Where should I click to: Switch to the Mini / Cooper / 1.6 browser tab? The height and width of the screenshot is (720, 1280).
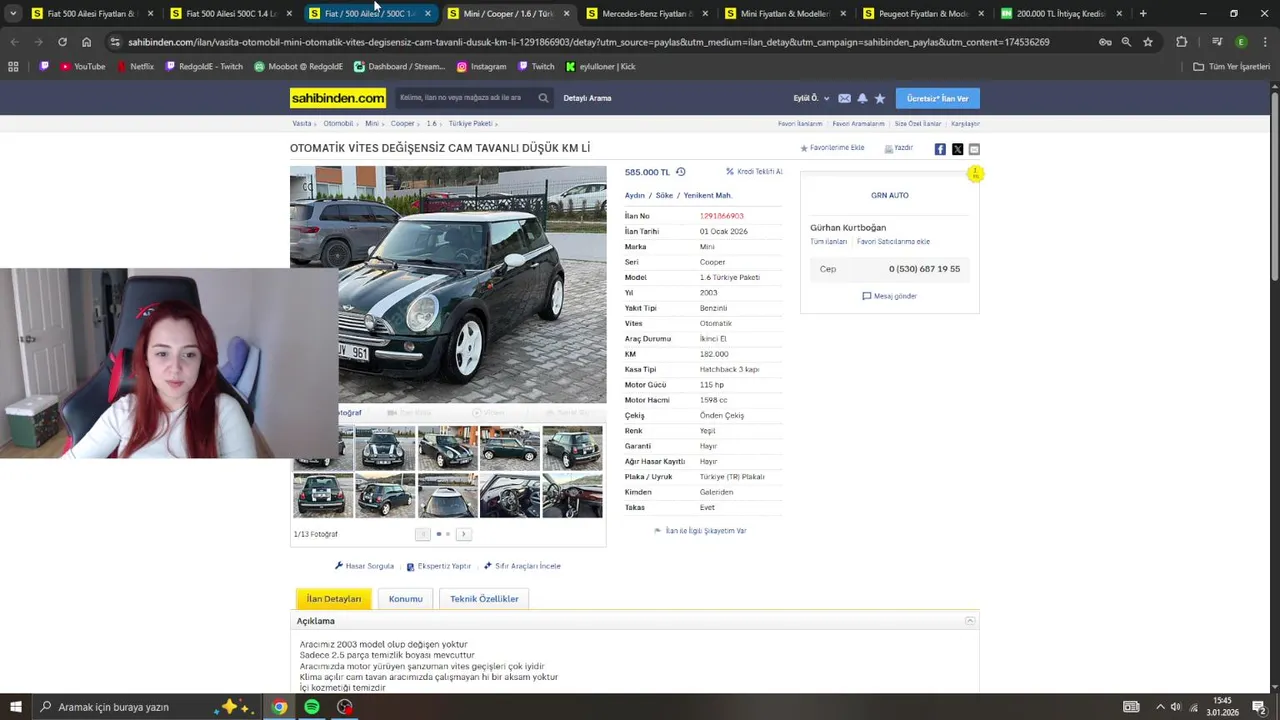pos(508,14)
